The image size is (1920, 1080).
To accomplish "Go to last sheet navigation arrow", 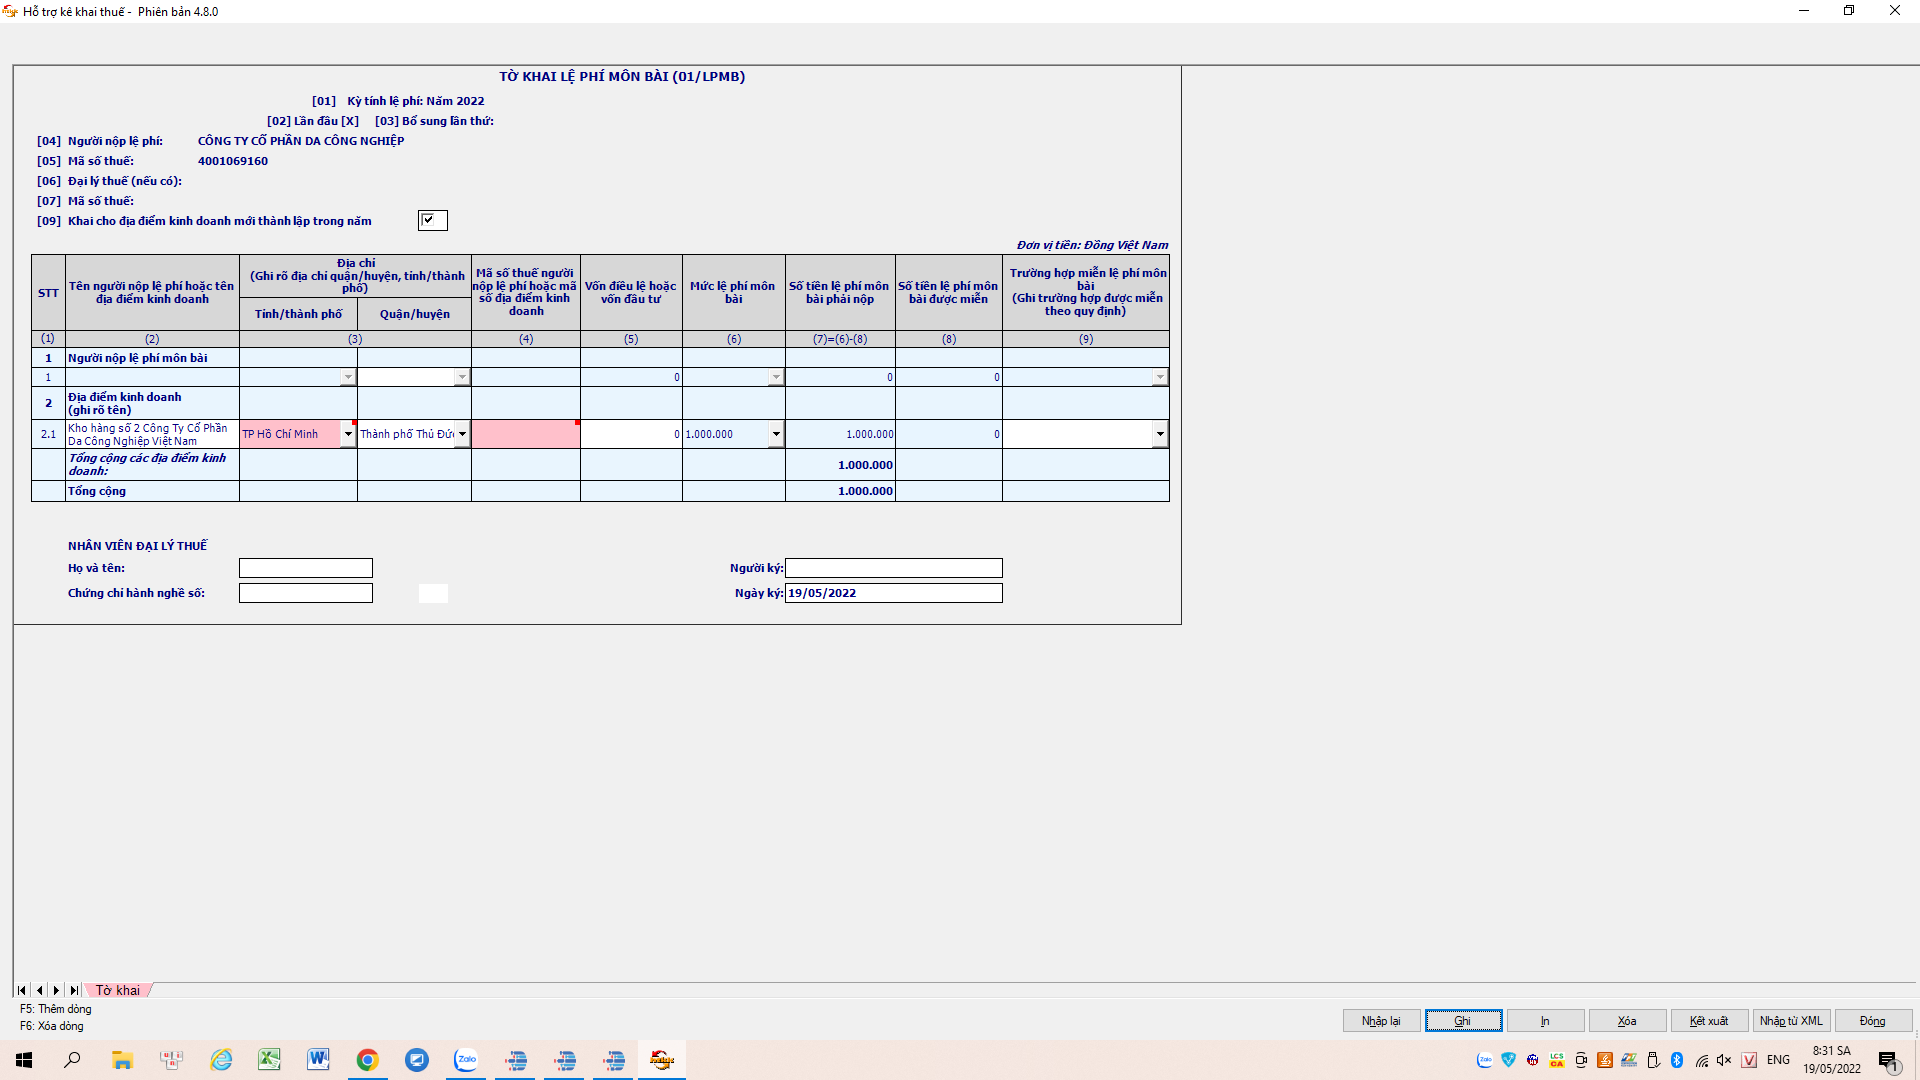I will click(x=74, y=990).
